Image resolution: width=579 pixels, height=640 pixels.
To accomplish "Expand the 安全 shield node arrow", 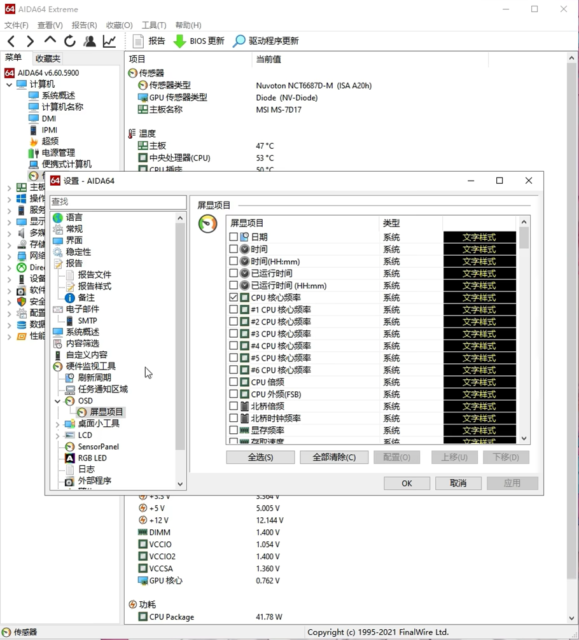I will (x=9, y=302).
